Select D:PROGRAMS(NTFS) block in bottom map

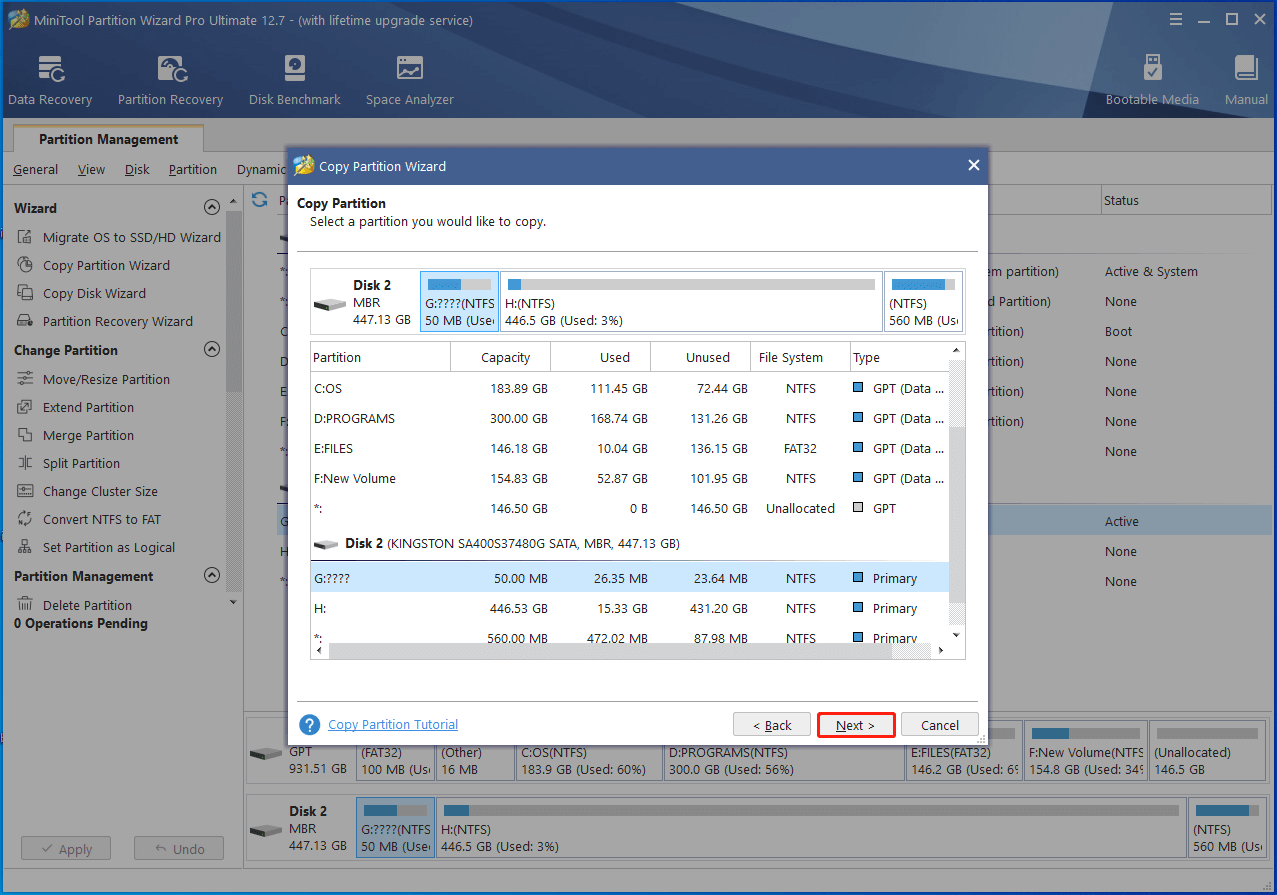coord(784,752)
